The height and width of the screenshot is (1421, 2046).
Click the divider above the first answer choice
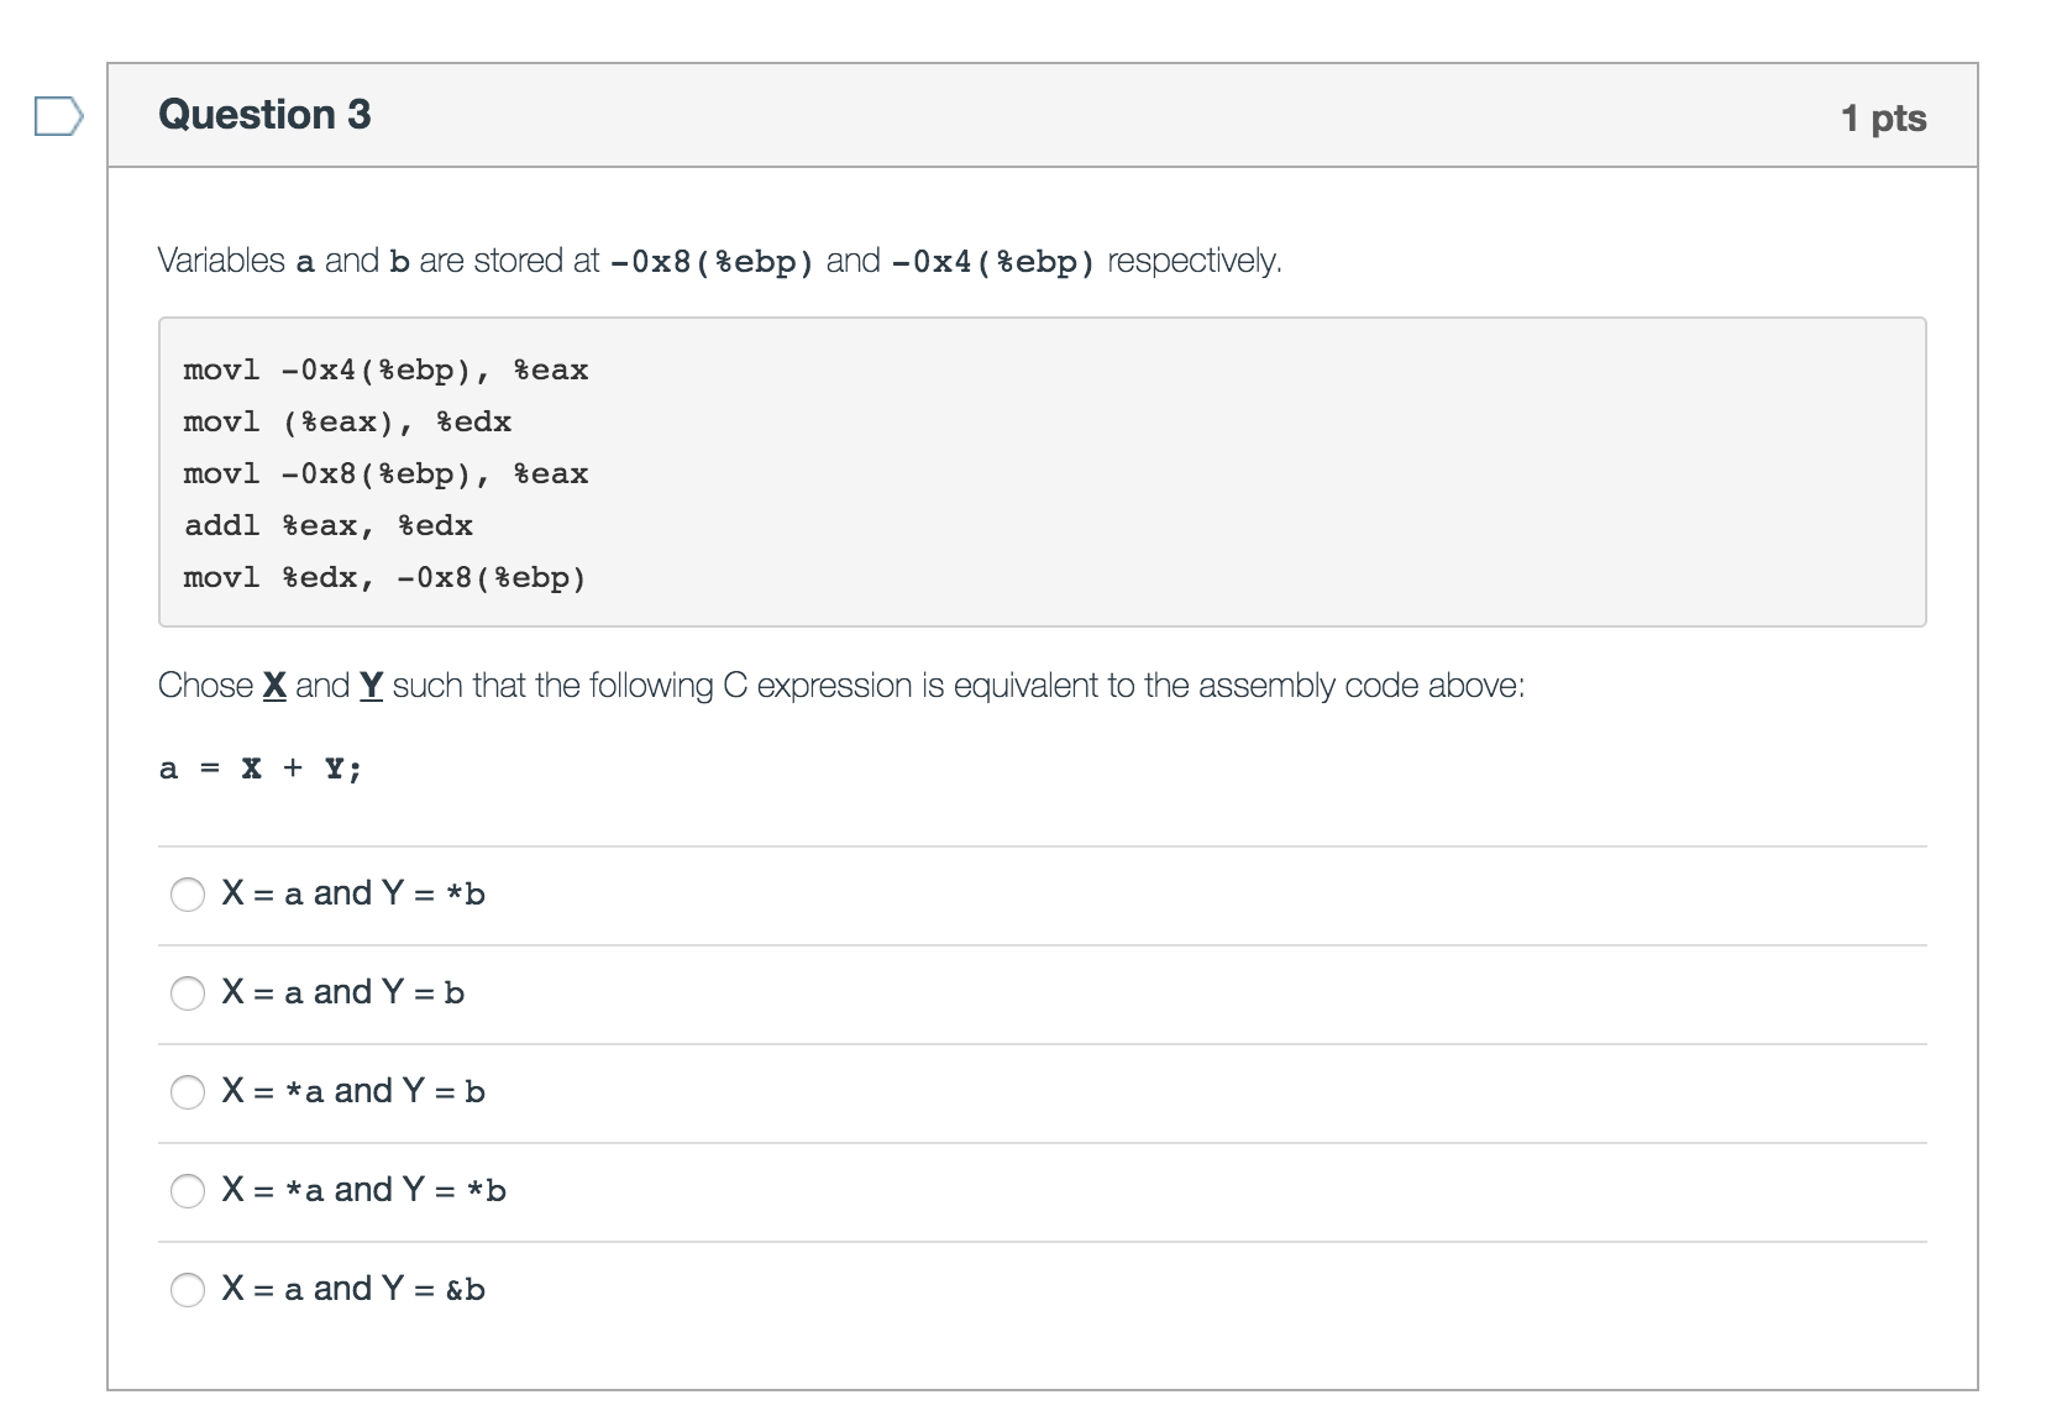point(1040,845)
